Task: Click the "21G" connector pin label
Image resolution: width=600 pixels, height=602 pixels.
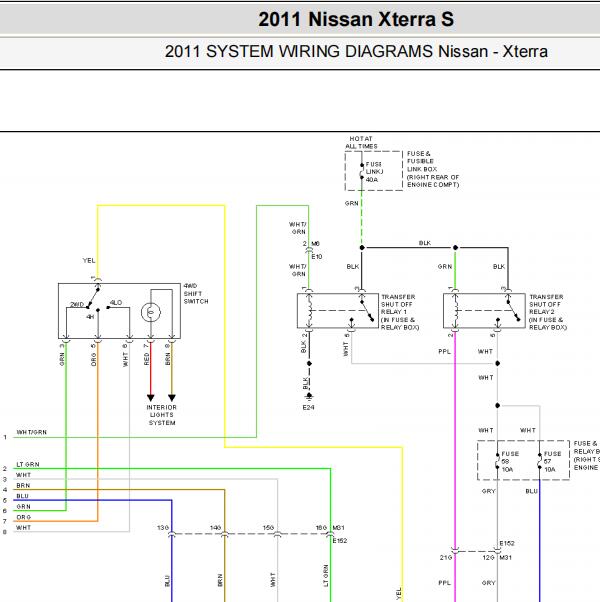Action: click(446, 557)
